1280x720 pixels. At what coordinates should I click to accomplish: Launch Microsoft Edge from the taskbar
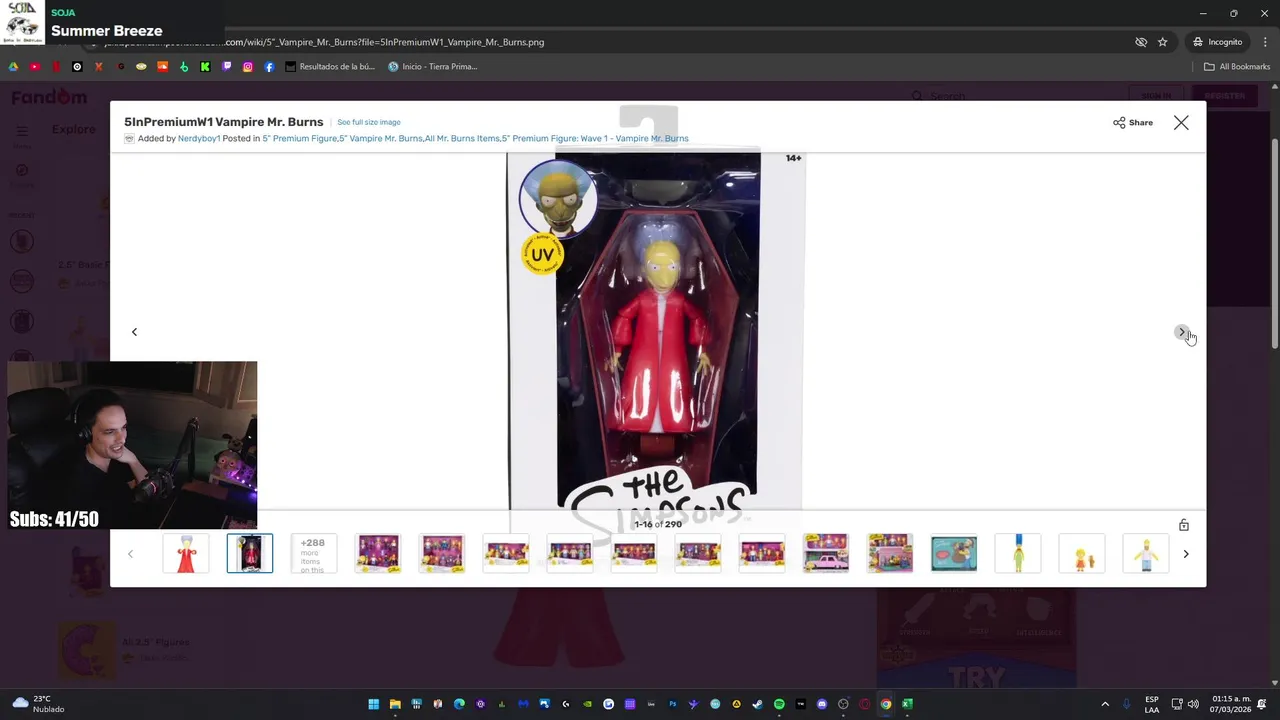tap(459, 704)
